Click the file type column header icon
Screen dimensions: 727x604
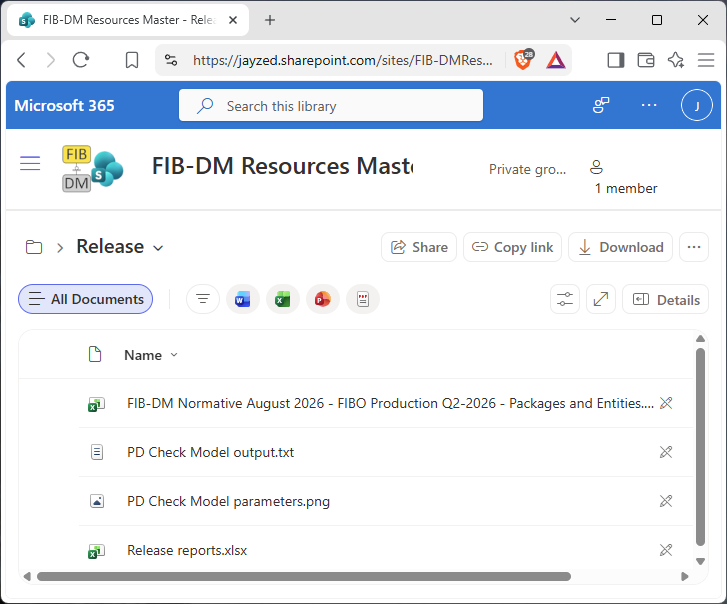(x=95, y=355)
